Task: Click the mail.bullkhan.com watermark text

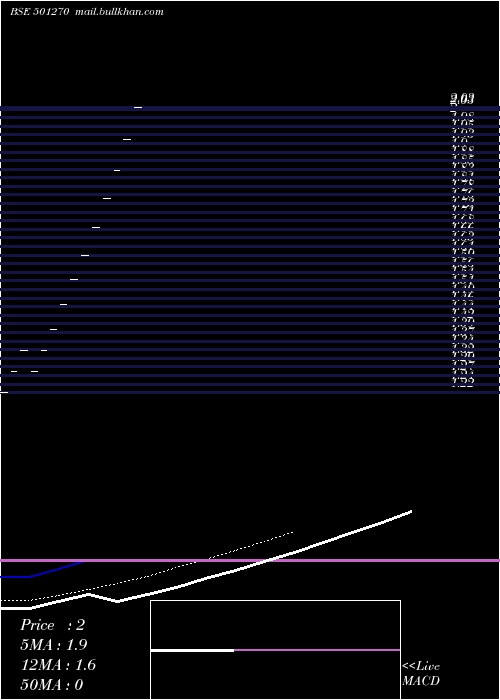Action: pos(119,12)
